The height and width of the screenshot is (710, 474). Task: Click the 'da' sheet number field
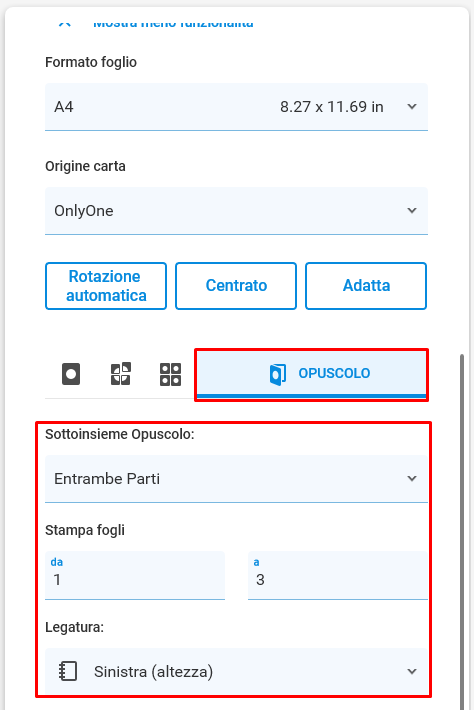(x=135, y=576)
